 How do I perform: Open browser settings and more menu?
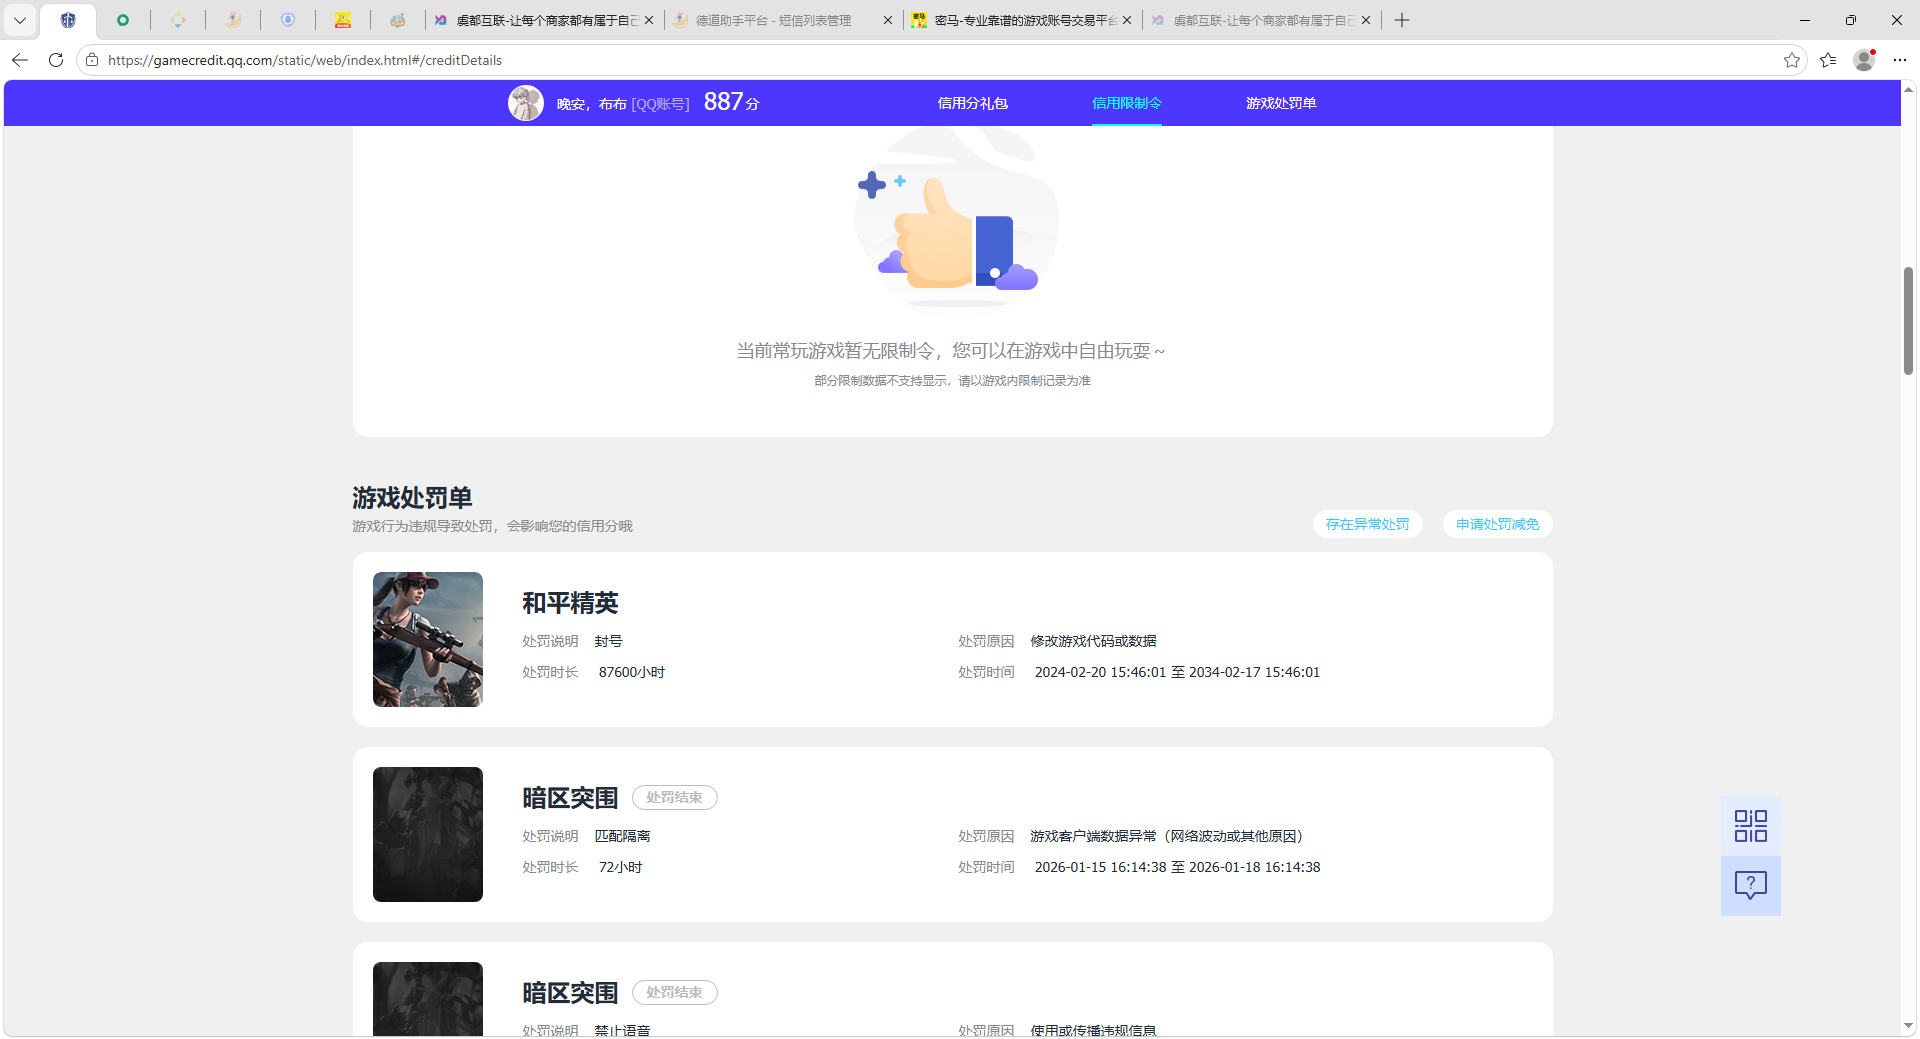pos(1900,60)
